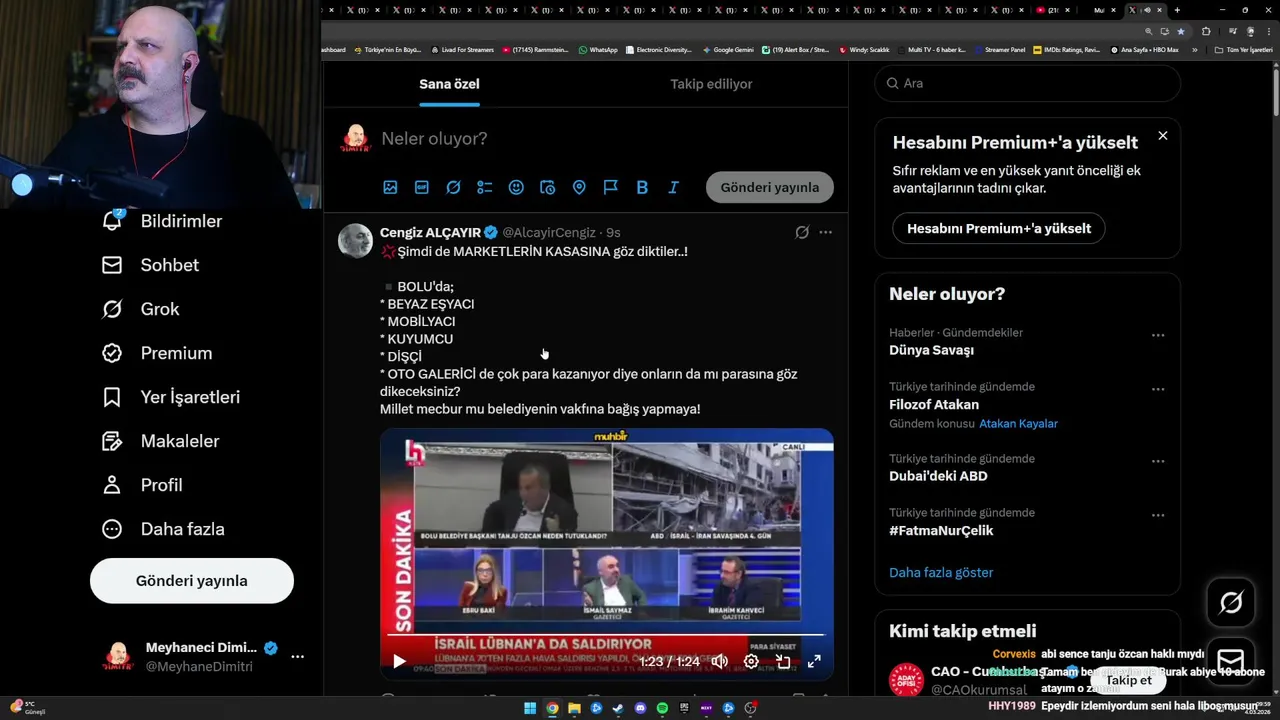Open Spotify from the taskbar

(662, 709)
